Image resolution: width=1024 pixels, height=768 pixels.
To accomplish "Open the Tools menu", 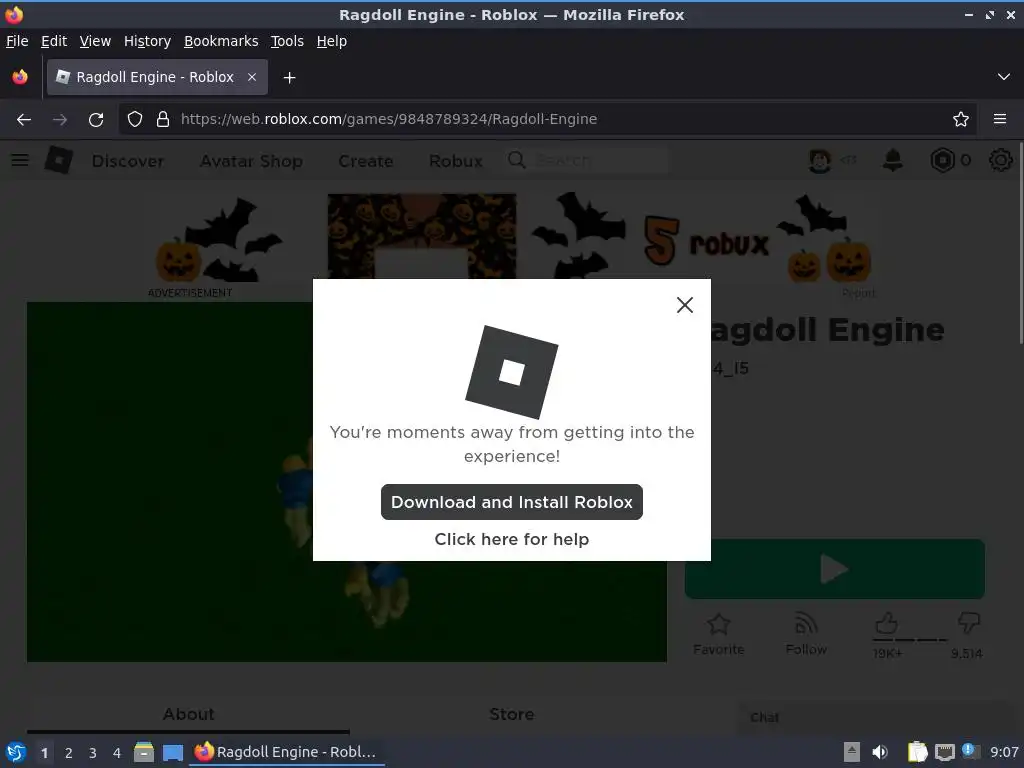I will pos(287,41).
